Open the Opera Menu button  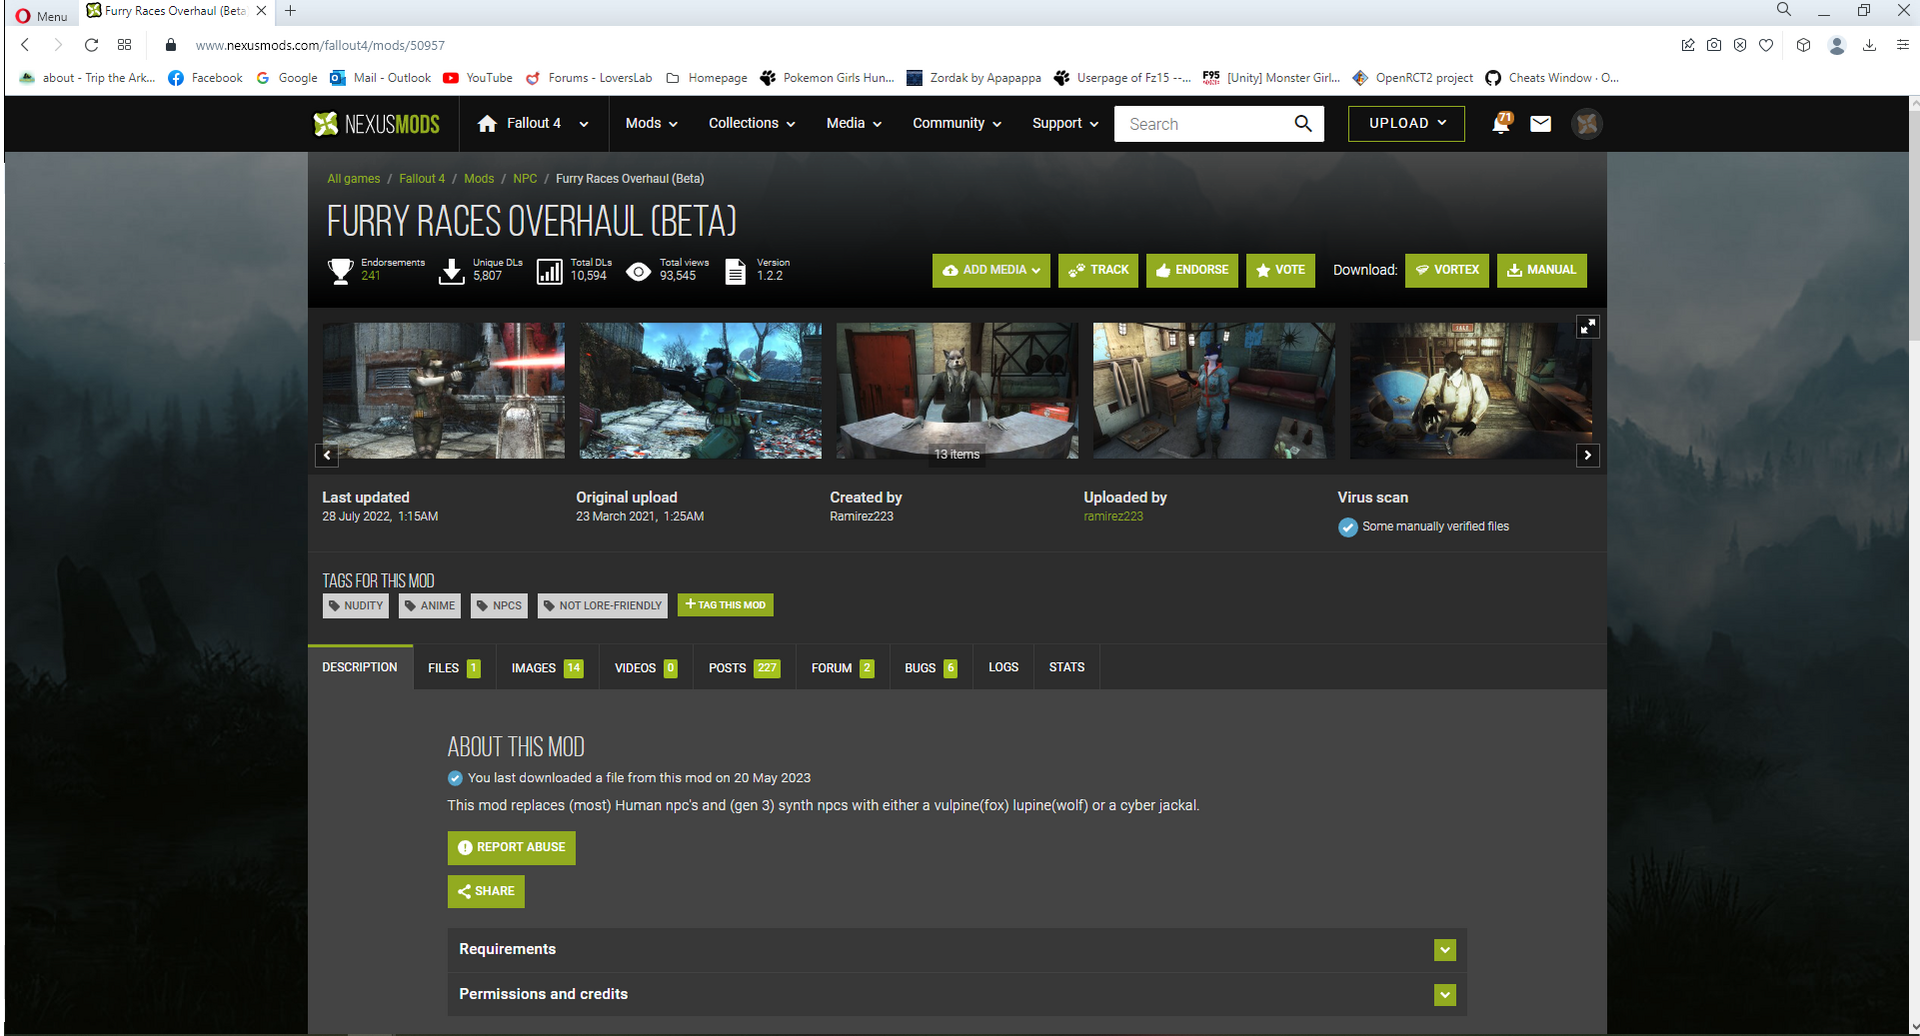(42, 16)
